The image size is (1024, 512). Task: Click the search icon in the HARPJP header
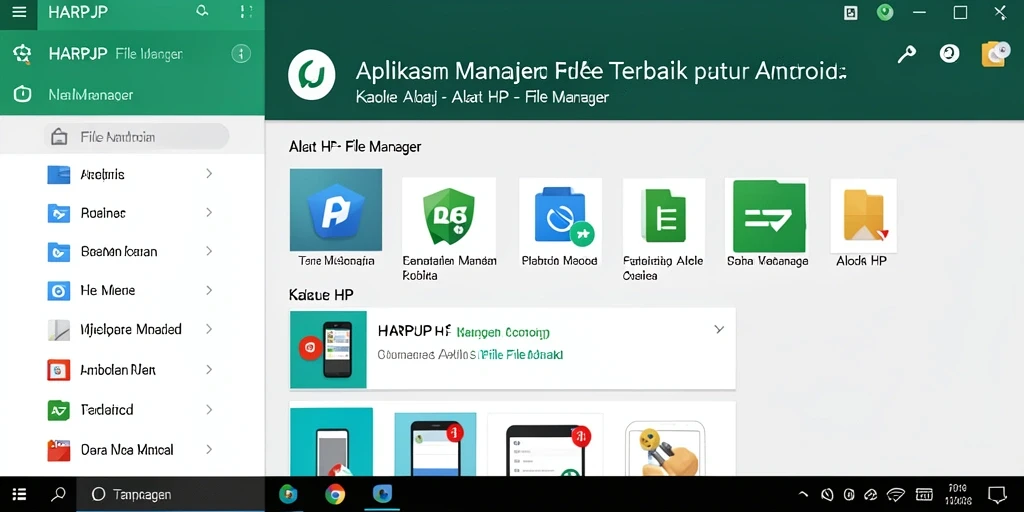(202, 11)
